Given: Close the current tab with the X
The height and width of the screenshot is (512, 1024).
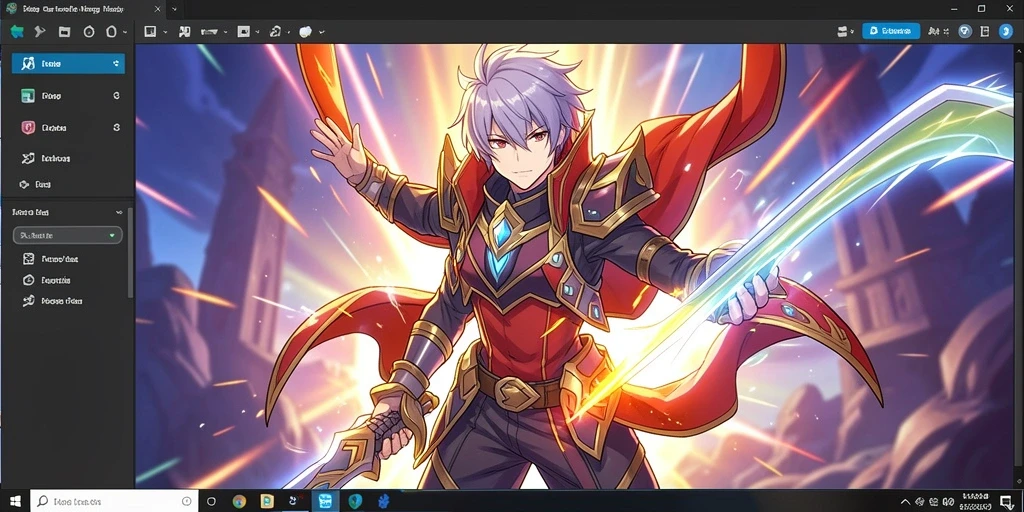Looking at the screenshot, I should click(155, 9).
